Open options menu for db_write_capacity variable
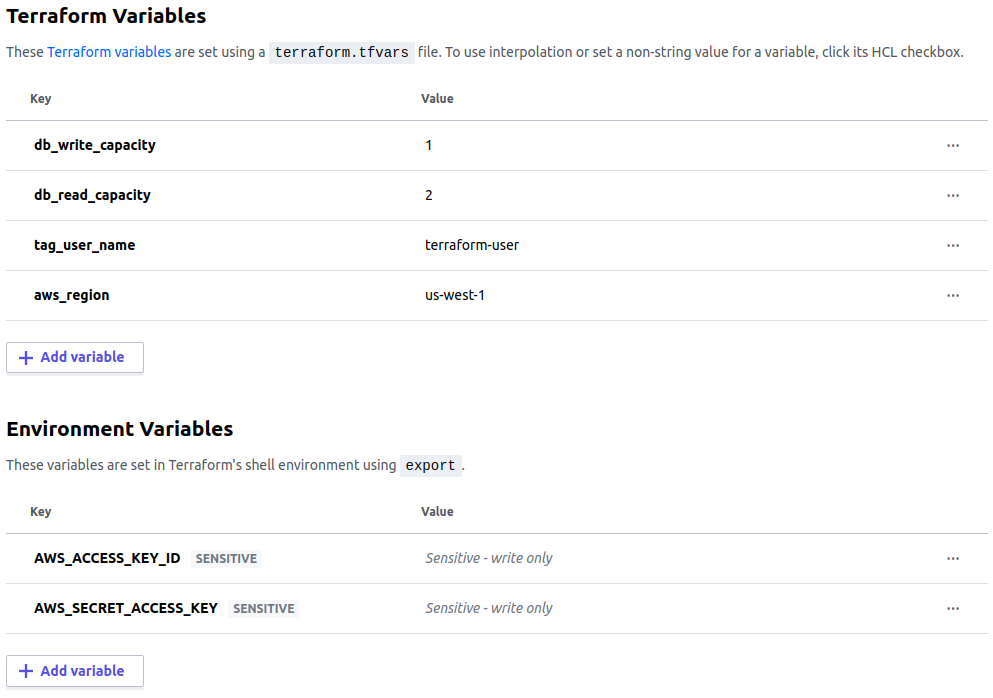 coord(952,145)
